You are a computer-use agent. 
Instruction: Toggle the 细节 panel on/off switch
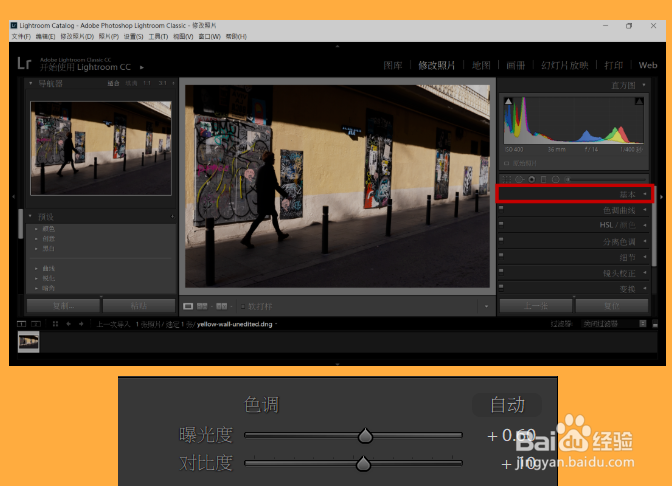[501, 255]
